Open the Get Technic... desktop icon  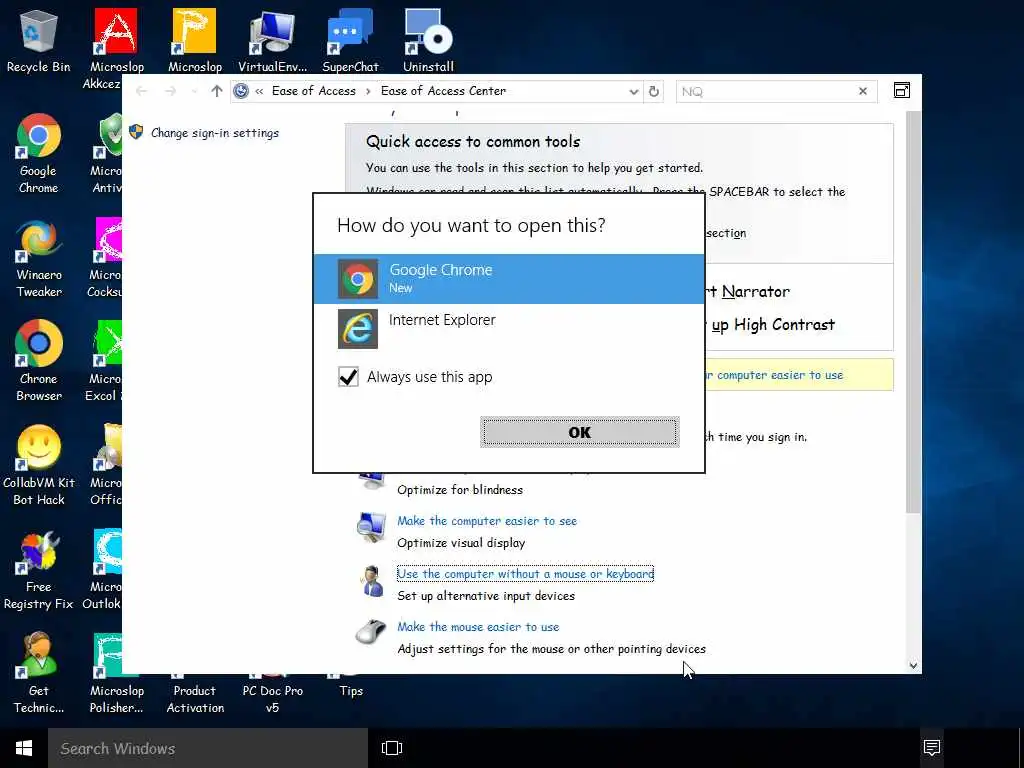point(39,673)
